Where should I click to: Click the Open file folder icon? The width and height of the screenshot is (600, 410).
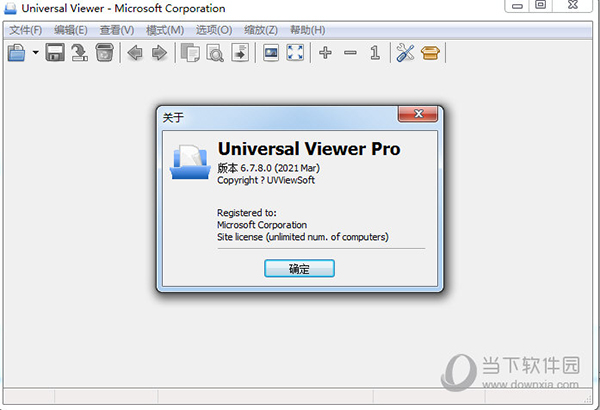click(16, 52)
